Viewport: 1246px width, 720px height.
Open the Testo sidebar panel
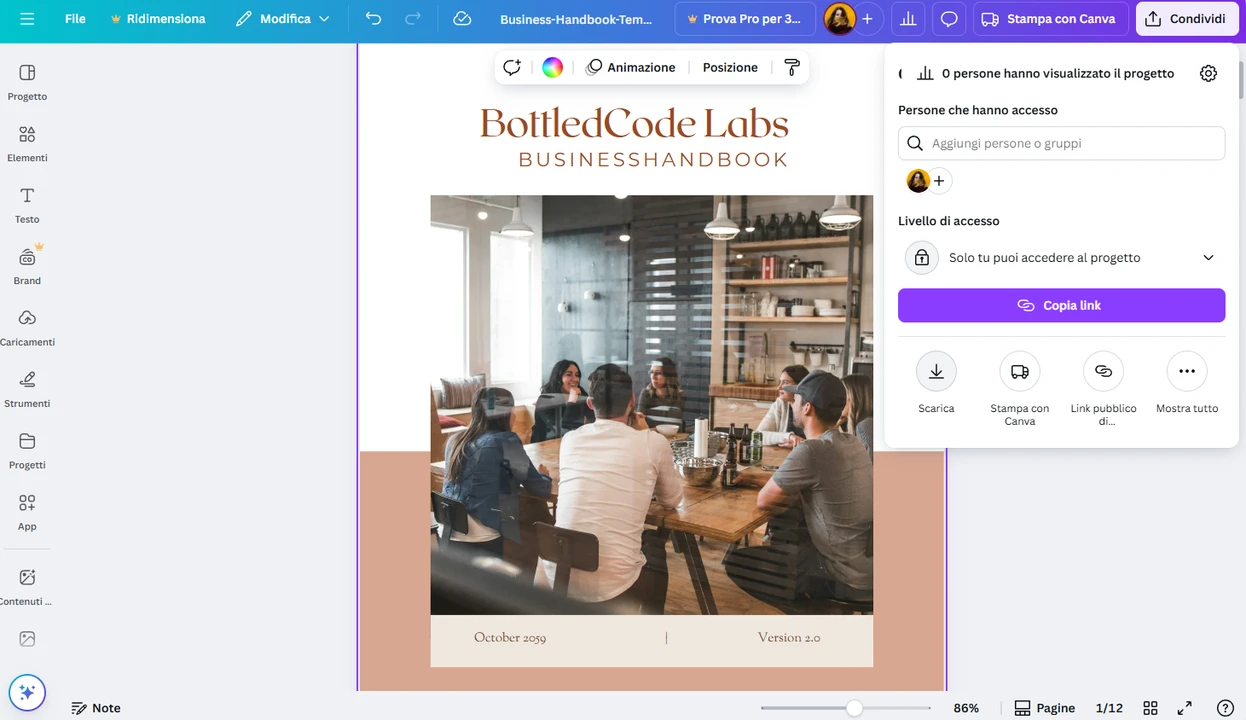27,205
